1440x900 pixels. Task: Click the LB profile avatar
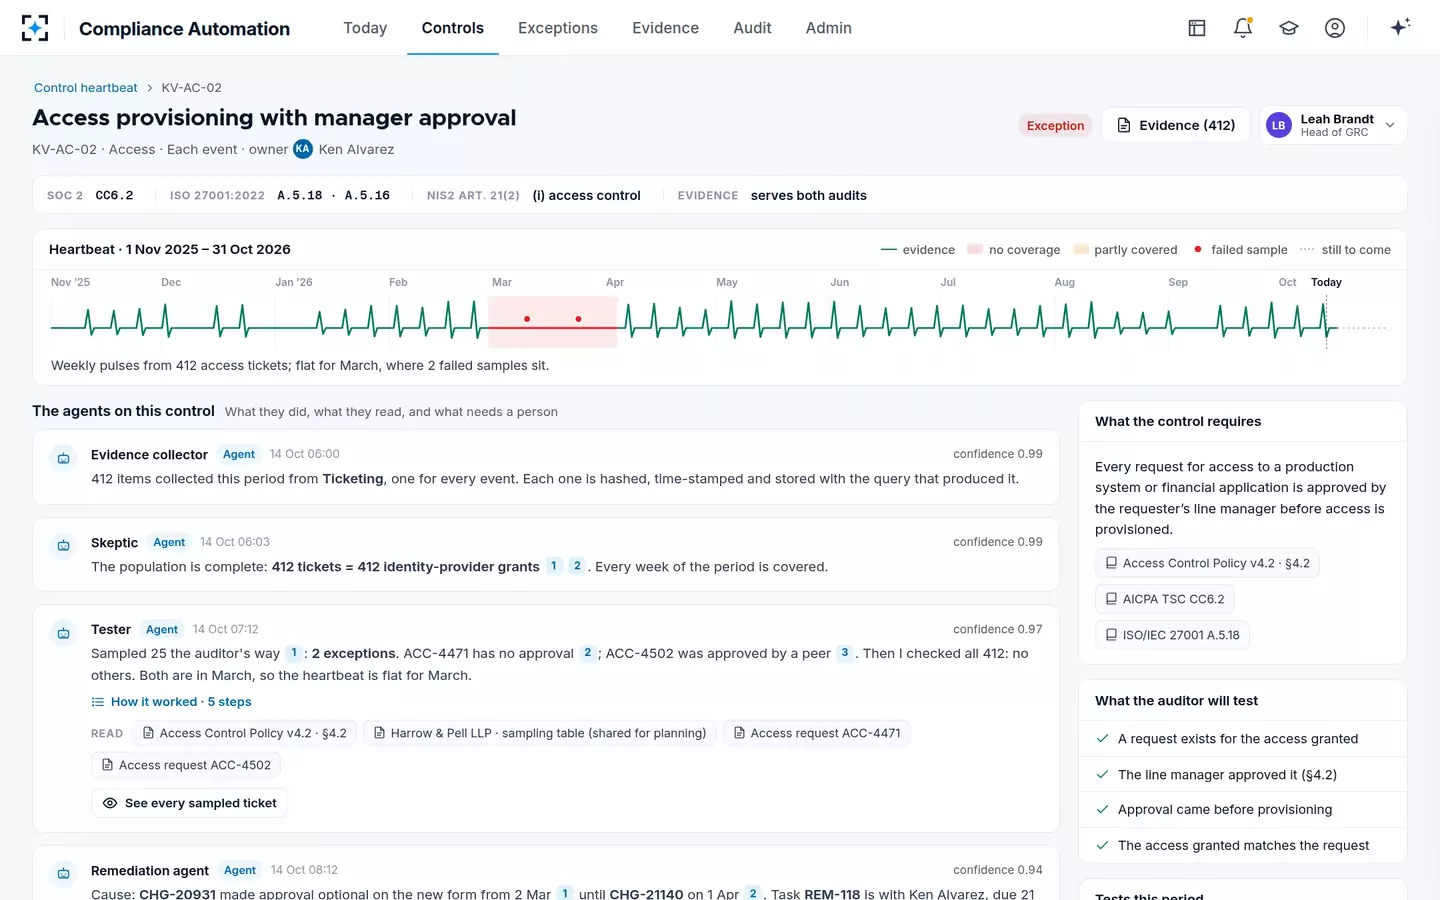[1279, 125]
